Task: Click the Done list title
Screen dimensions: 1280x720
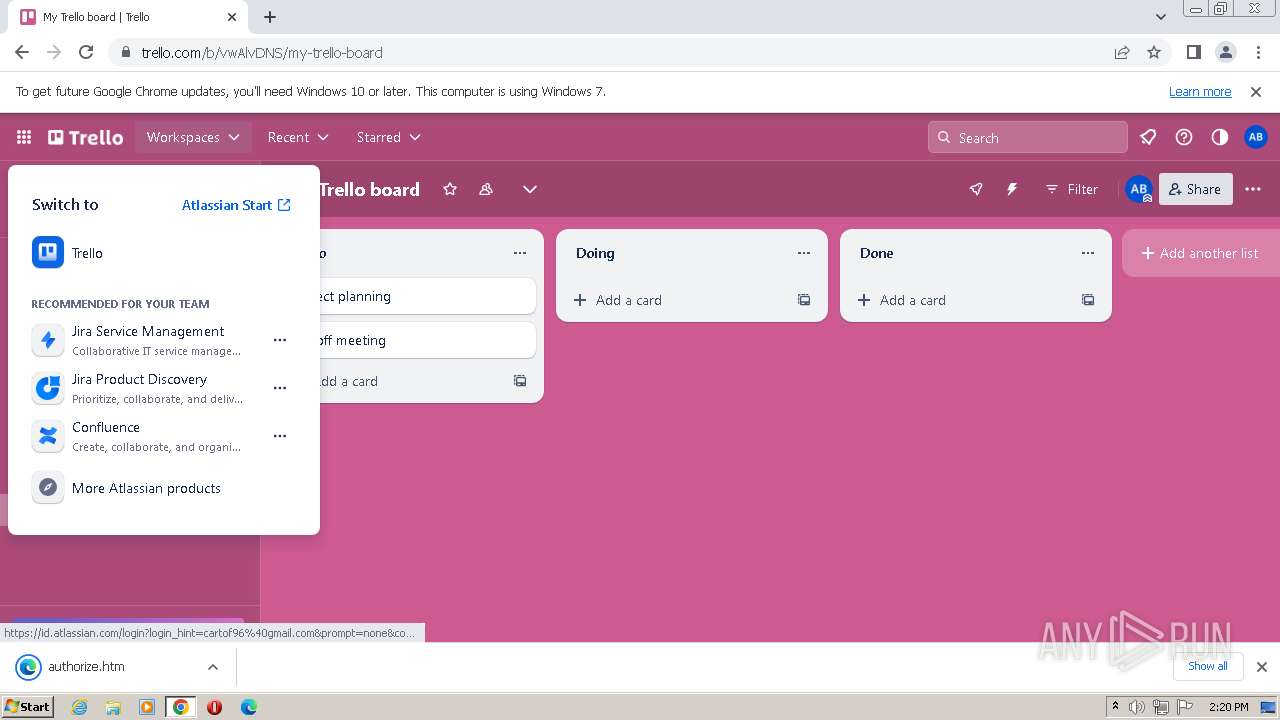Action: coord(876,253)
